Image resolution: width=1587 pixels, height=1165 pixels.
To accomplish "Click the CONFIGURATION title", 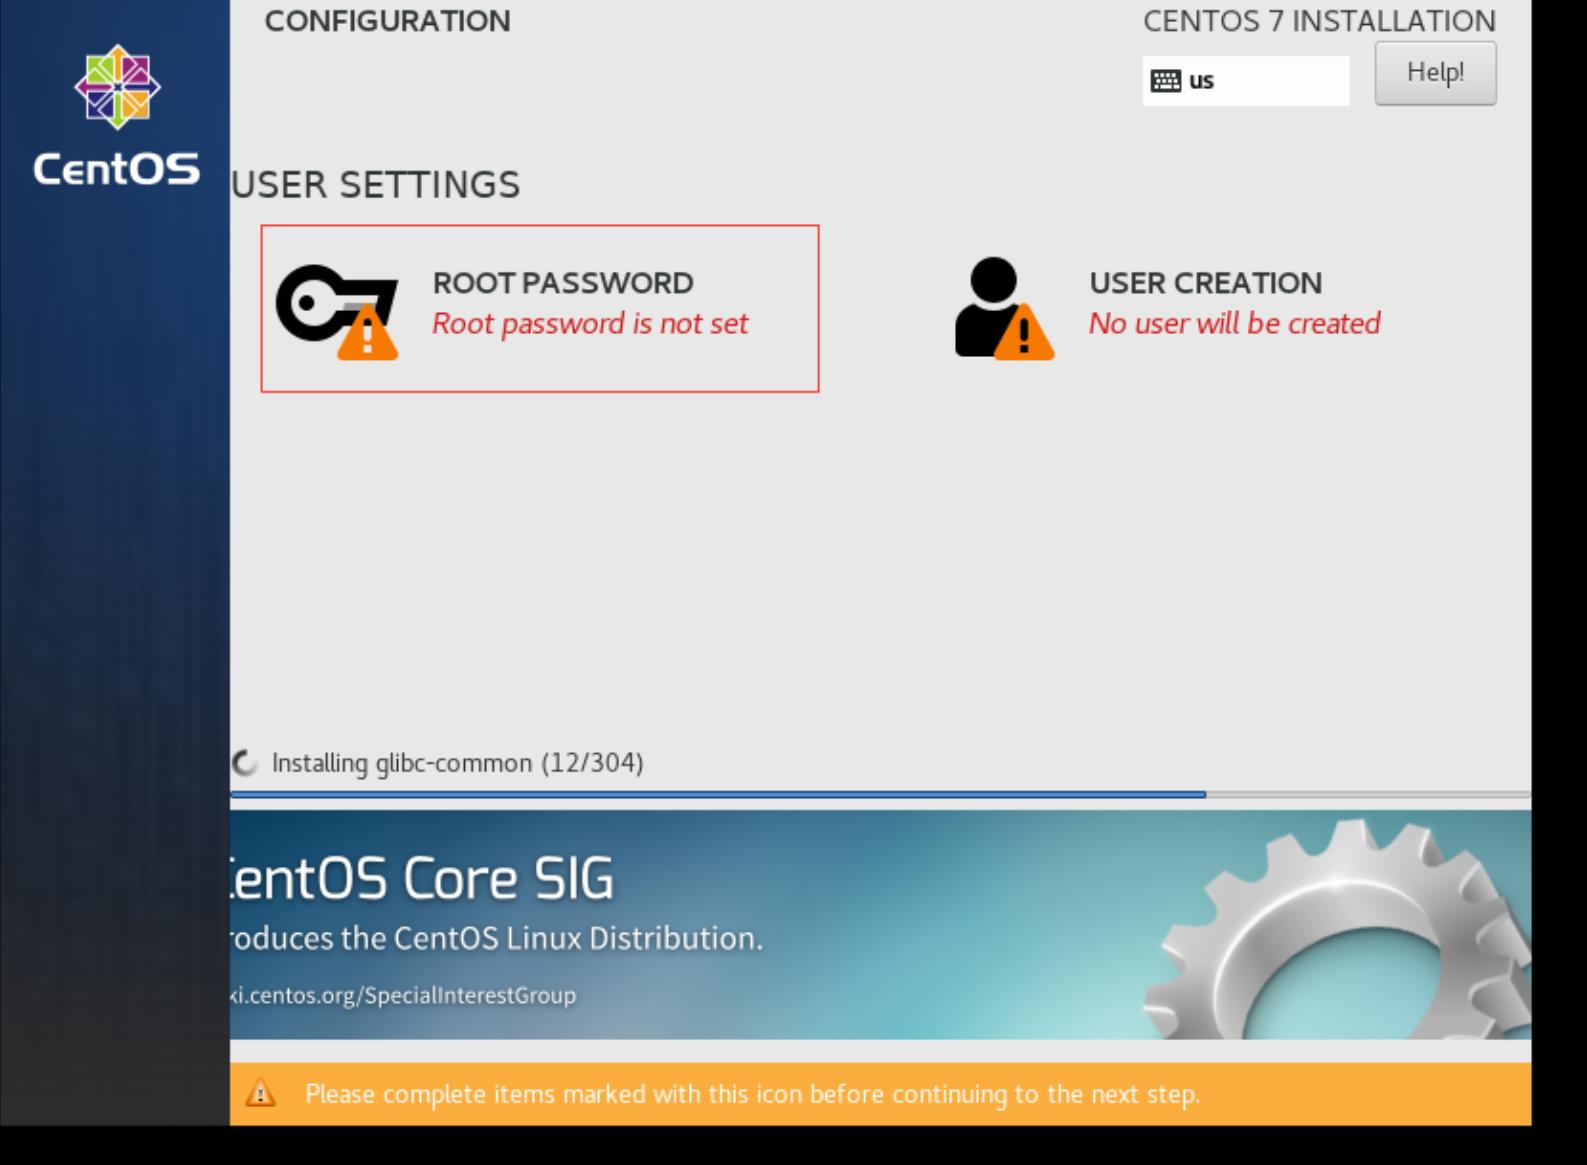I will pos(387,21).
